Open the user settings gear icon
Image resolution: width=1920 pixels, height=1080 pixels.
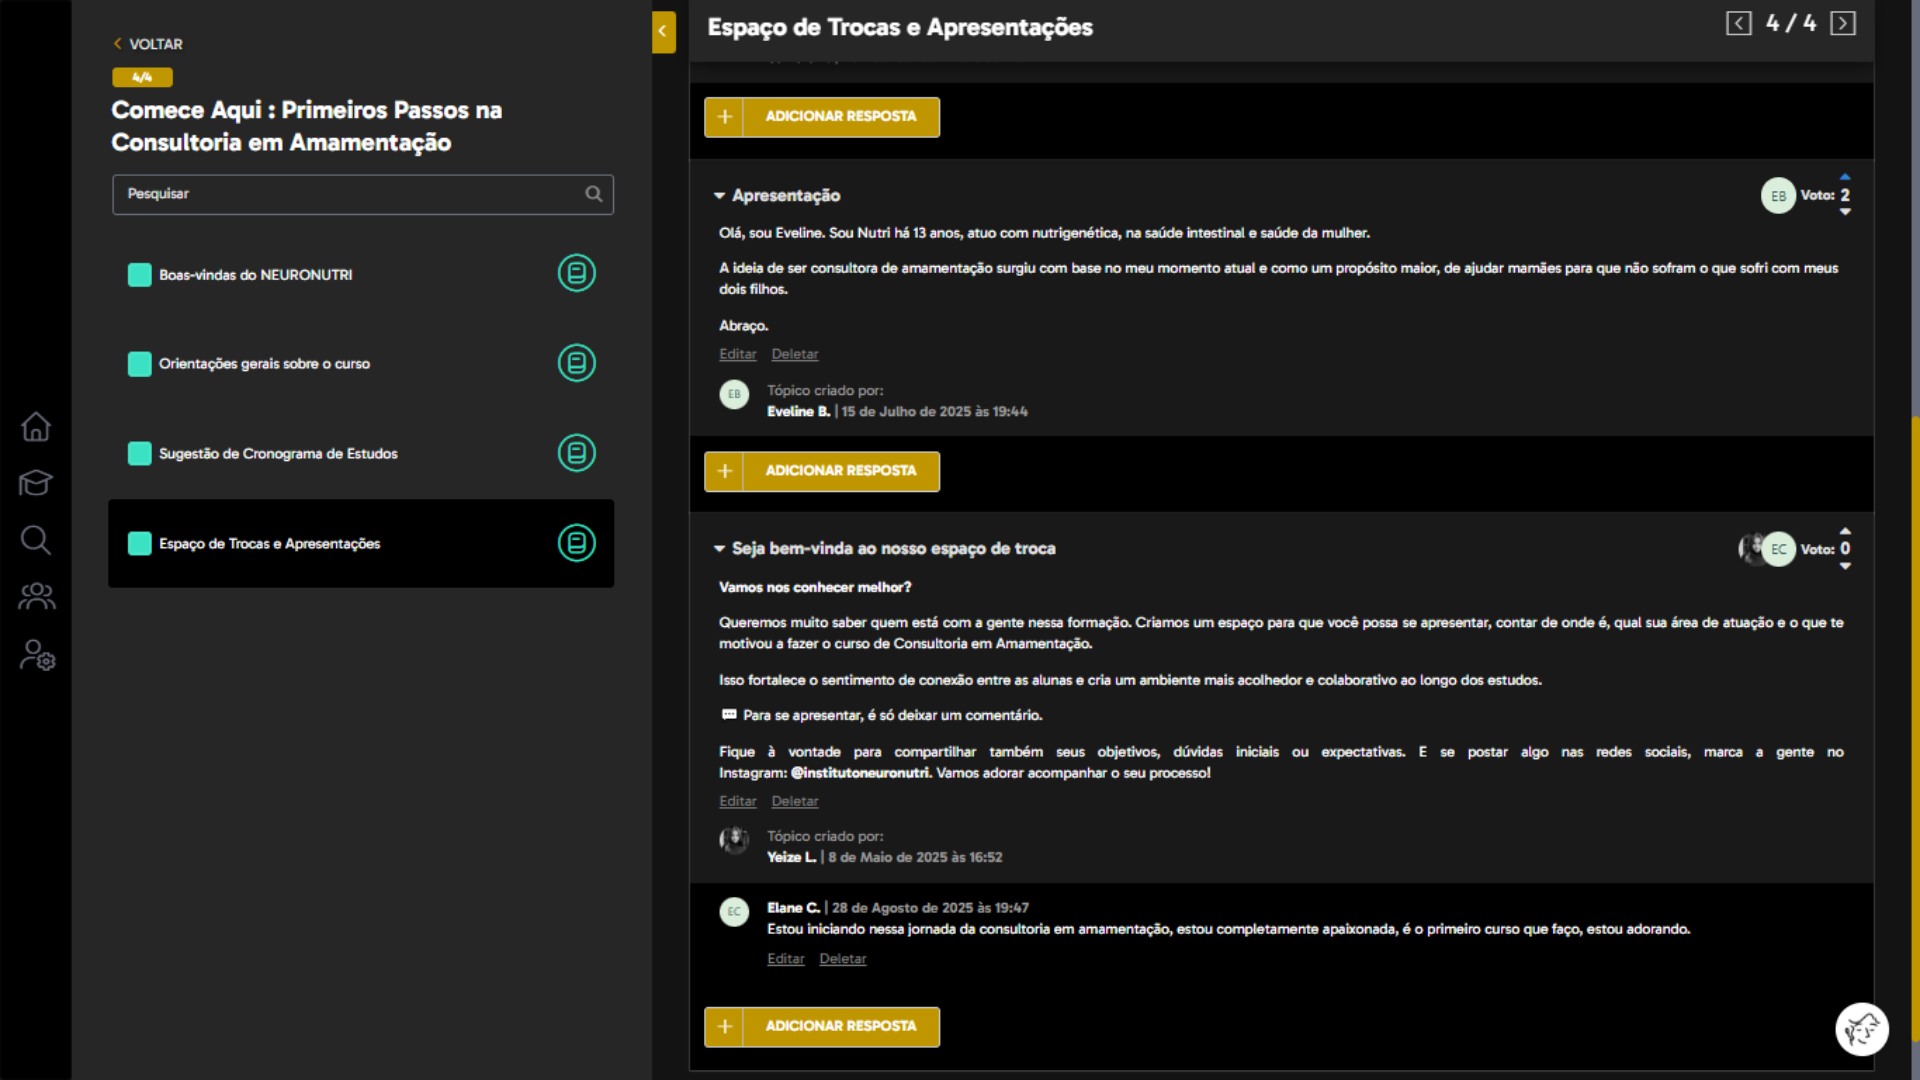37,655
